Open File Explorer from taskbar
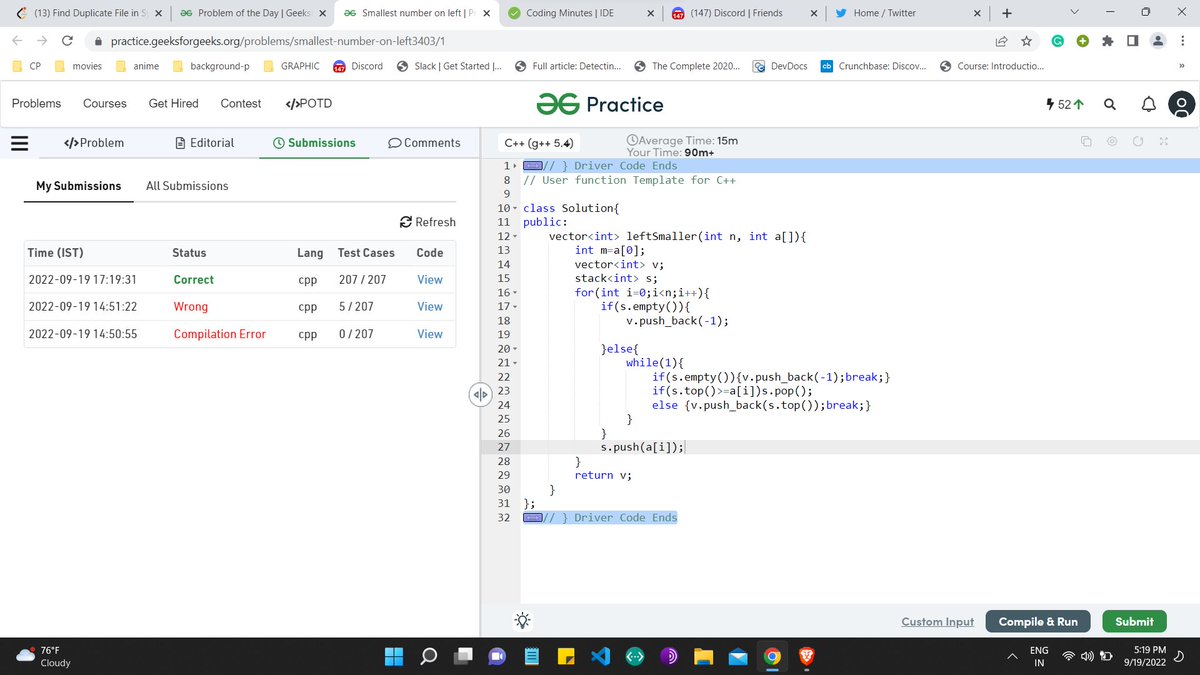 [x=703, y=657]
